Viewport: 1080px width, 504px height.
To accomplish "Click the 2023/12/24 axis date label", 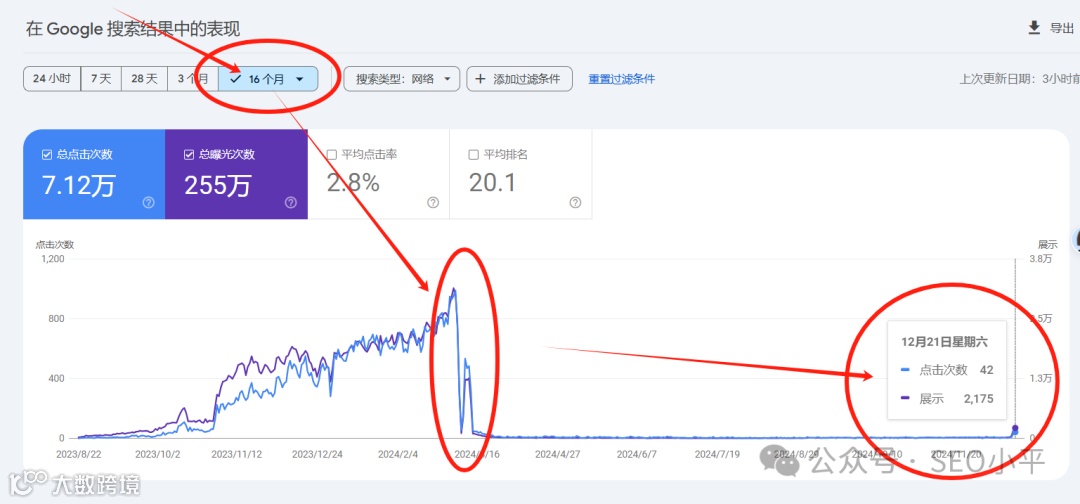I will (318, 454).
